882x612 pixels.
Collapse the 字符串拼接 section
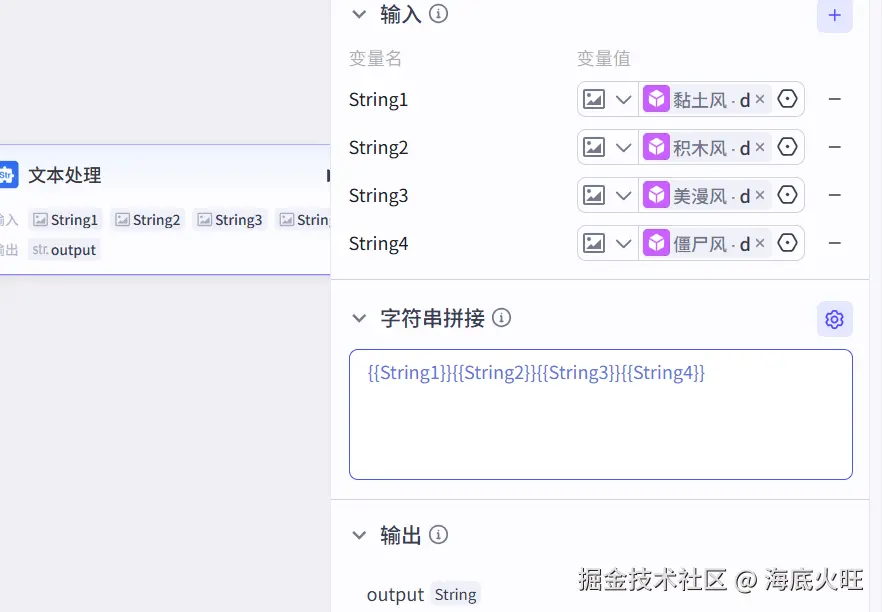pos(360,317)
